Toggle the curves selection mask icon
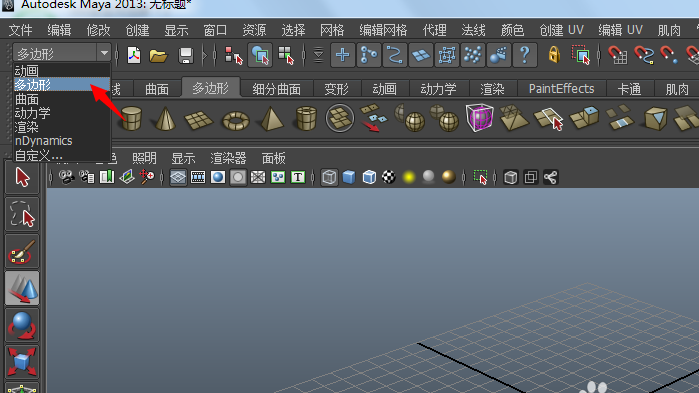699x393 pixels. pyautogui.click(x=395, y=55)
